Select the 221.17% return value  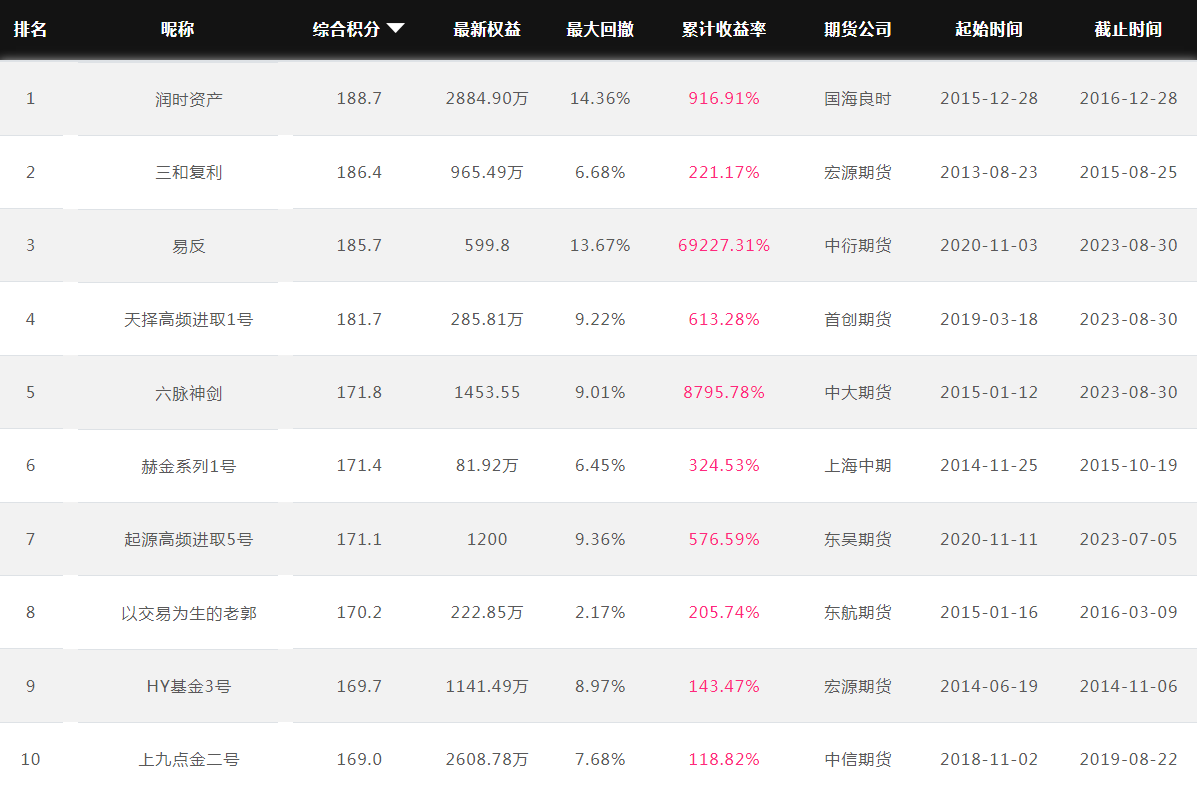coord(724,172)
